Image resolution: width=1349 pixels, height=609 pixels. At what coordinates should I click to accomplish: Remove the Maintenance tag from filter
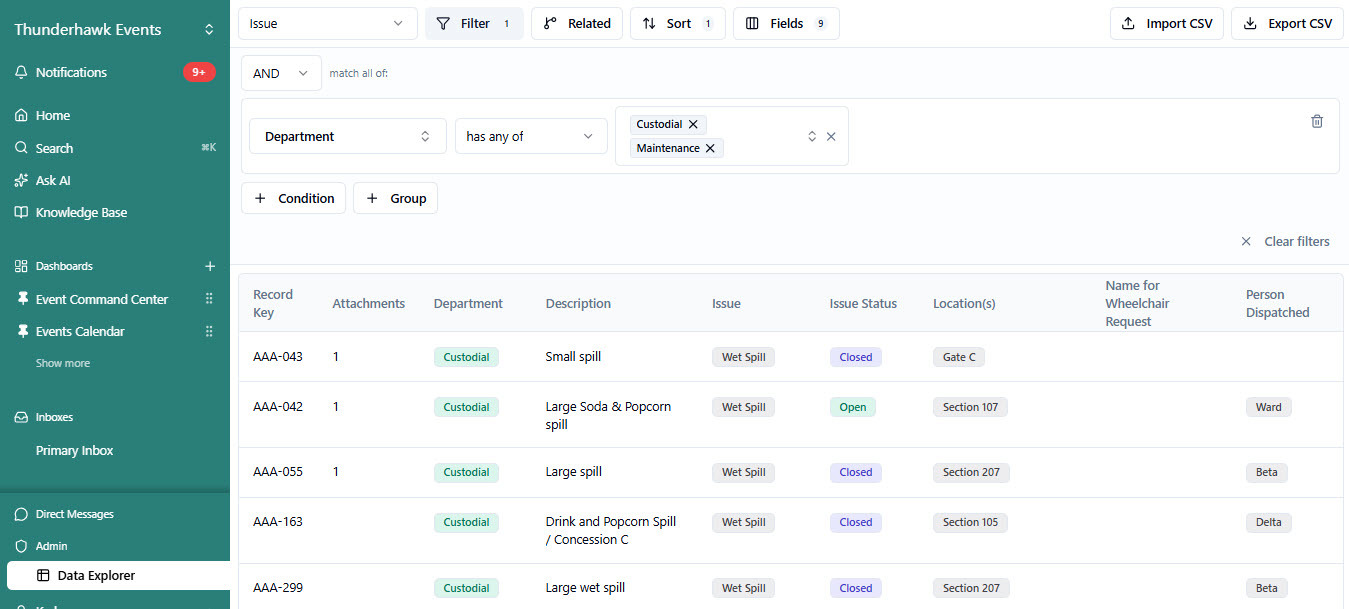(710, 148)
